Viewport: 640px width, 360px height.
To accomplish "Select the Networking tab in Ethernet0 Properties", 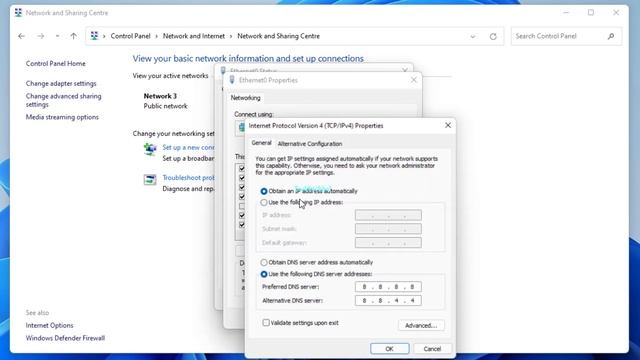I will point(245,98).
